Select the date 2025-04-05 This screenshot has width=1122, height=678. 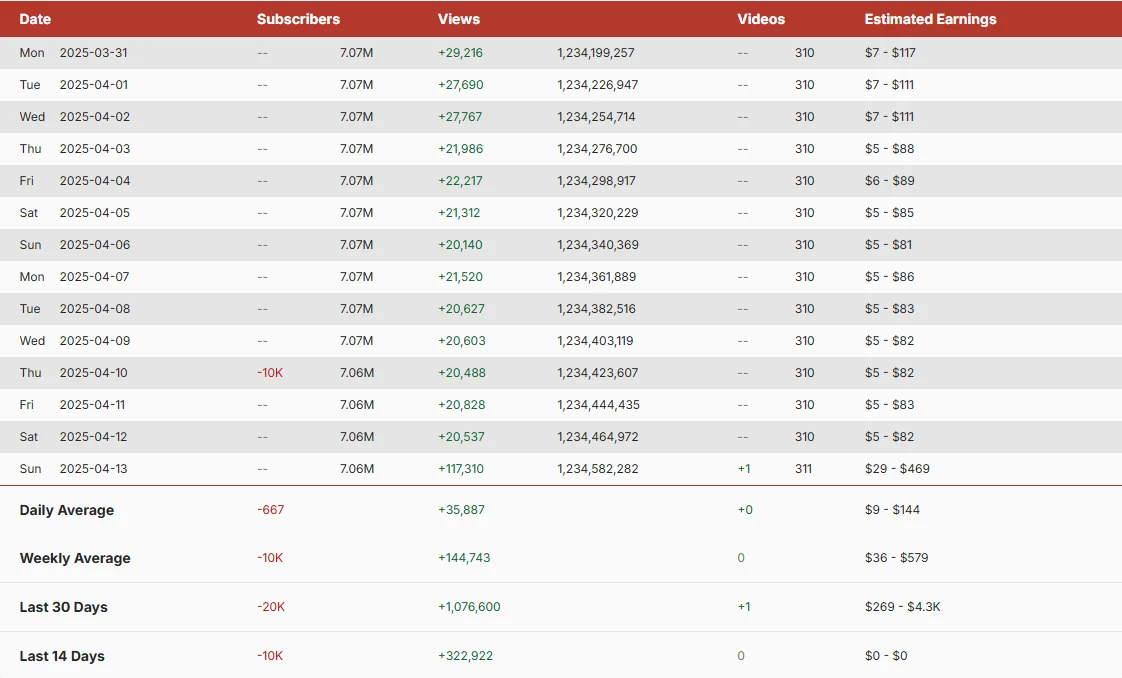[x=94, y=213]
